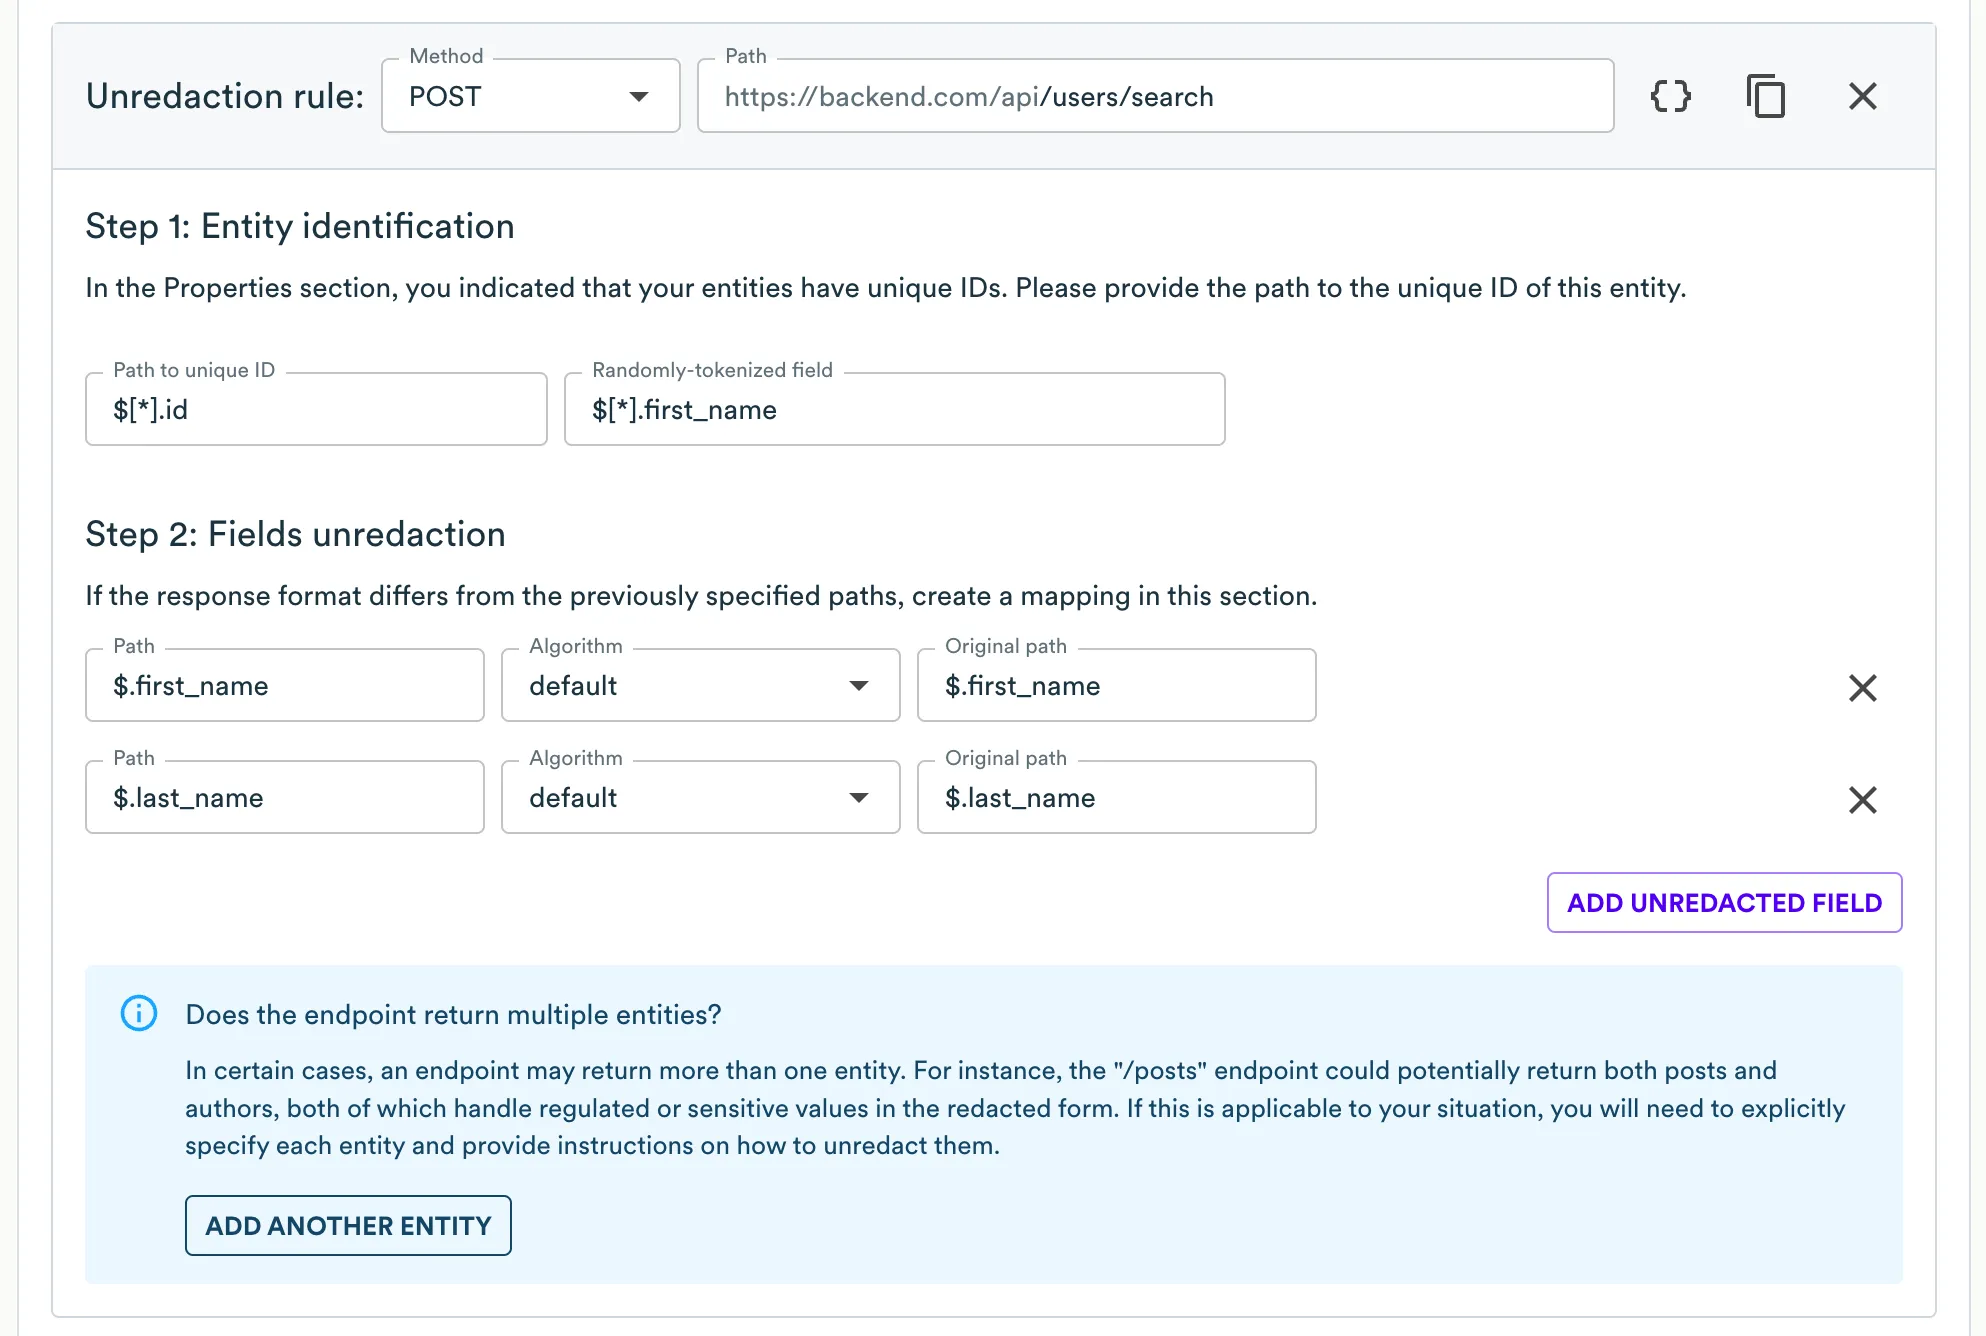
Task: Duplicate the unredaction rule with copy icon
Action: coord(1766,96)
